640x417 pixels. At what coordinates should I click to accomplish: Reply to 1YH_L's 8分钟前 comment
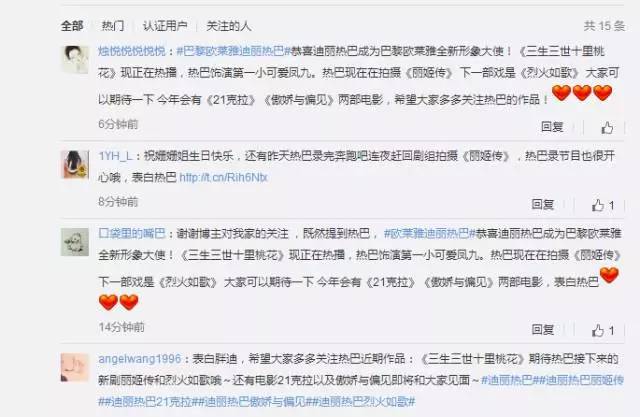tap(543, 204)
